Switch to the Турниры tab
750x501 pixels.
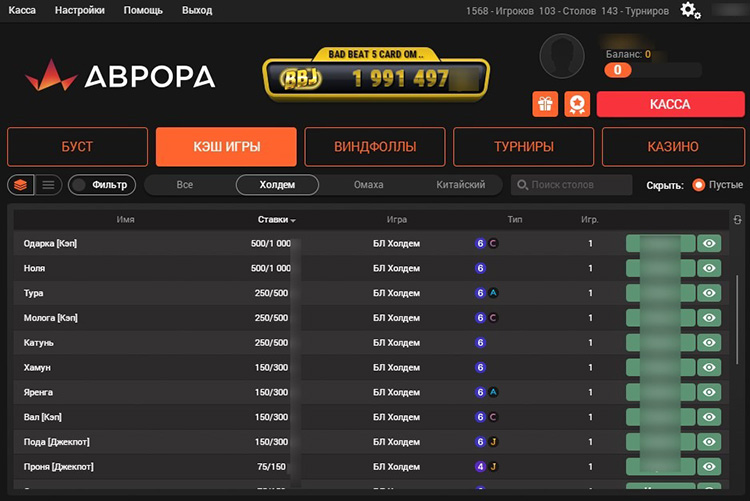[x=523, y=147]
